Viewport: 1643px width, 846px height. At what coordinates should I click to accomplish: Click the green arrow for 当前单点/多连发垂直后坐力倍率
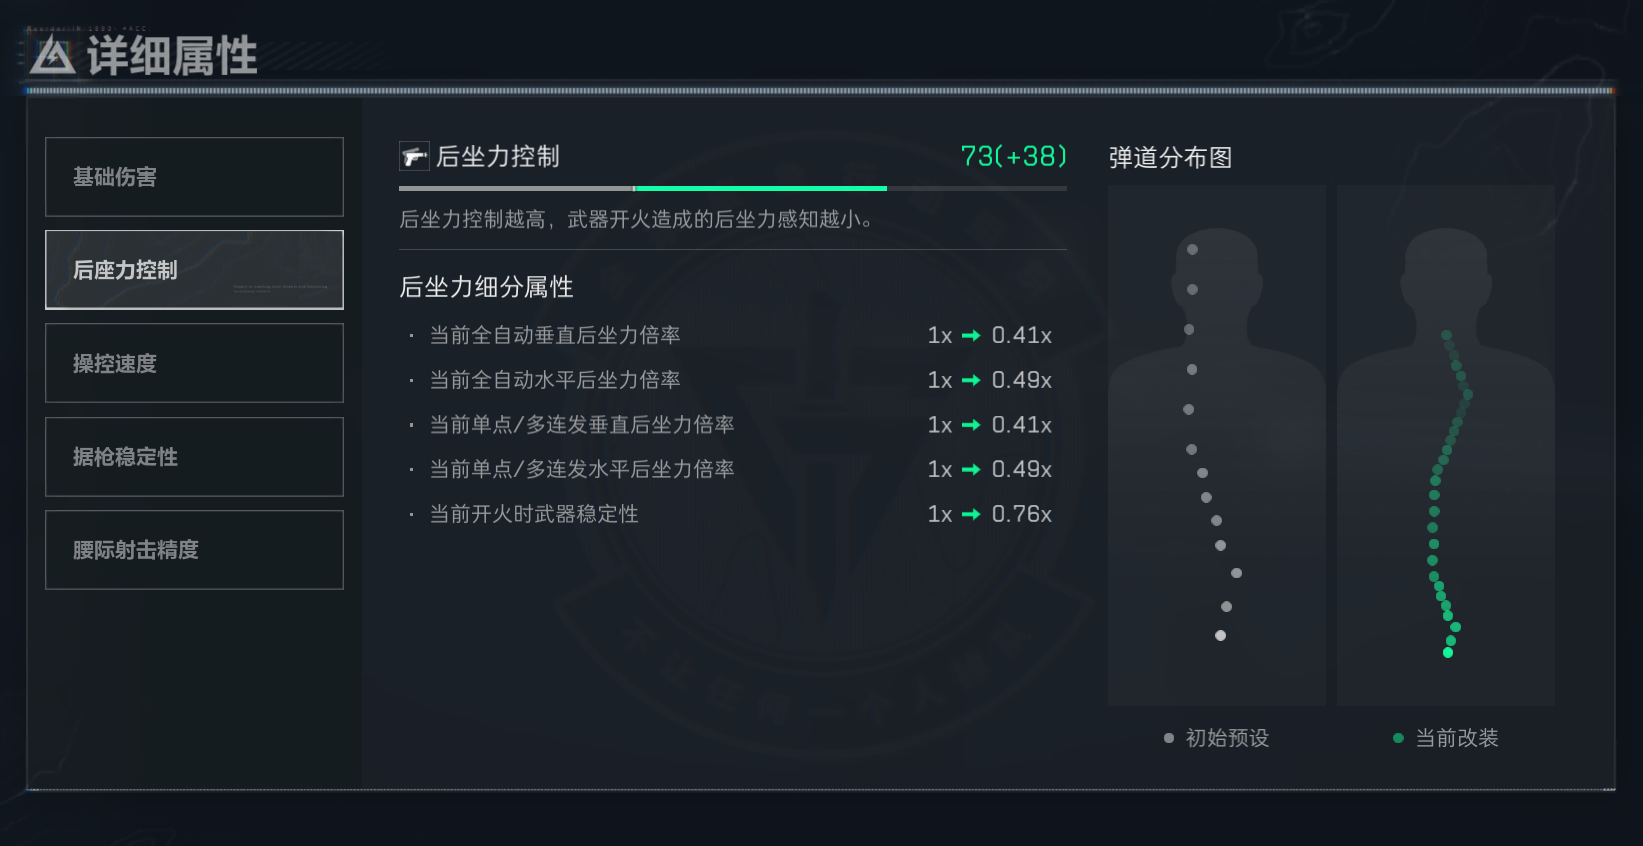pos(970,425)
